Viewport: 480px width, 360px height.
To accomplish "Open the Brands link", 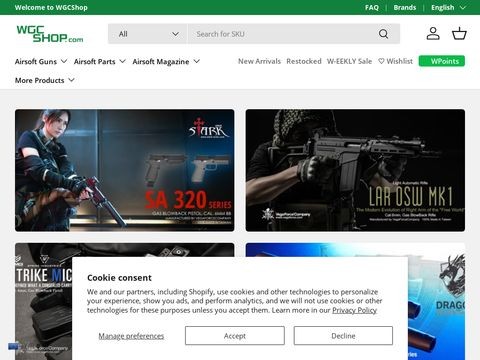I will coord(405,7).
